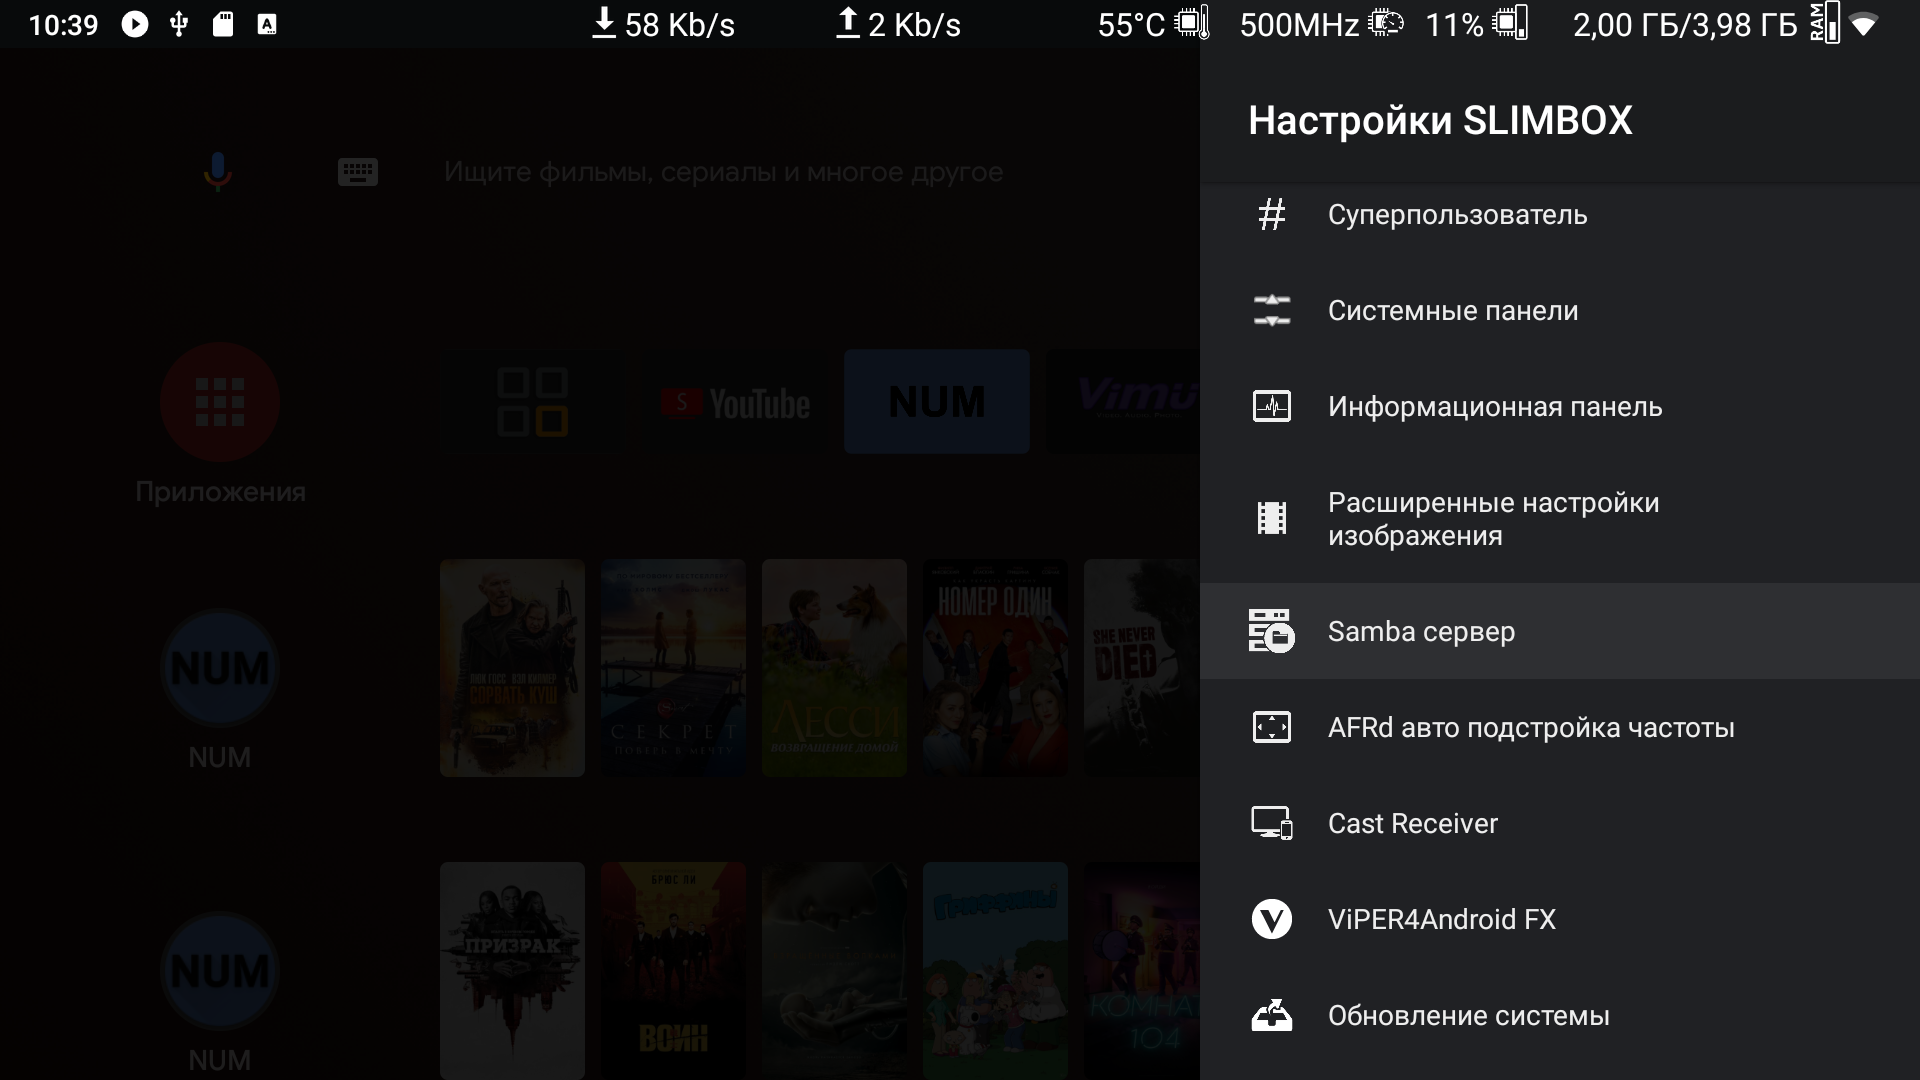
Task: Open AFRd авто подстройка частоты
Action: [x=1530, y=727]
